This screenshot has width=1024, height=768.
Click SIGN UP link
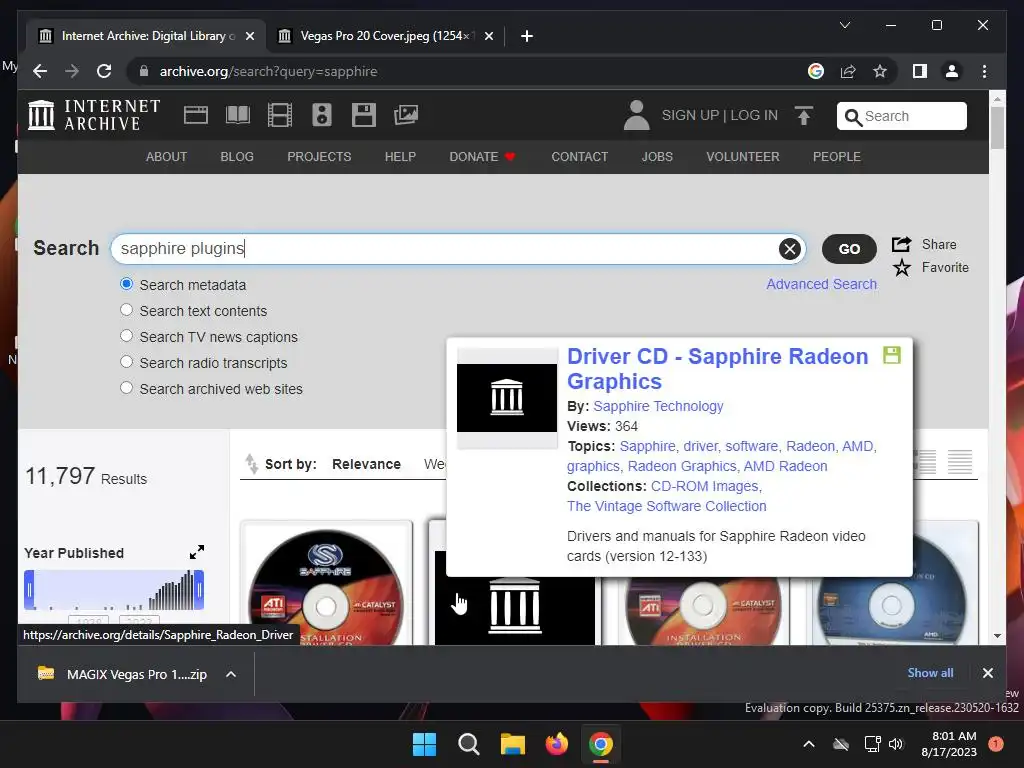(690, 116)
